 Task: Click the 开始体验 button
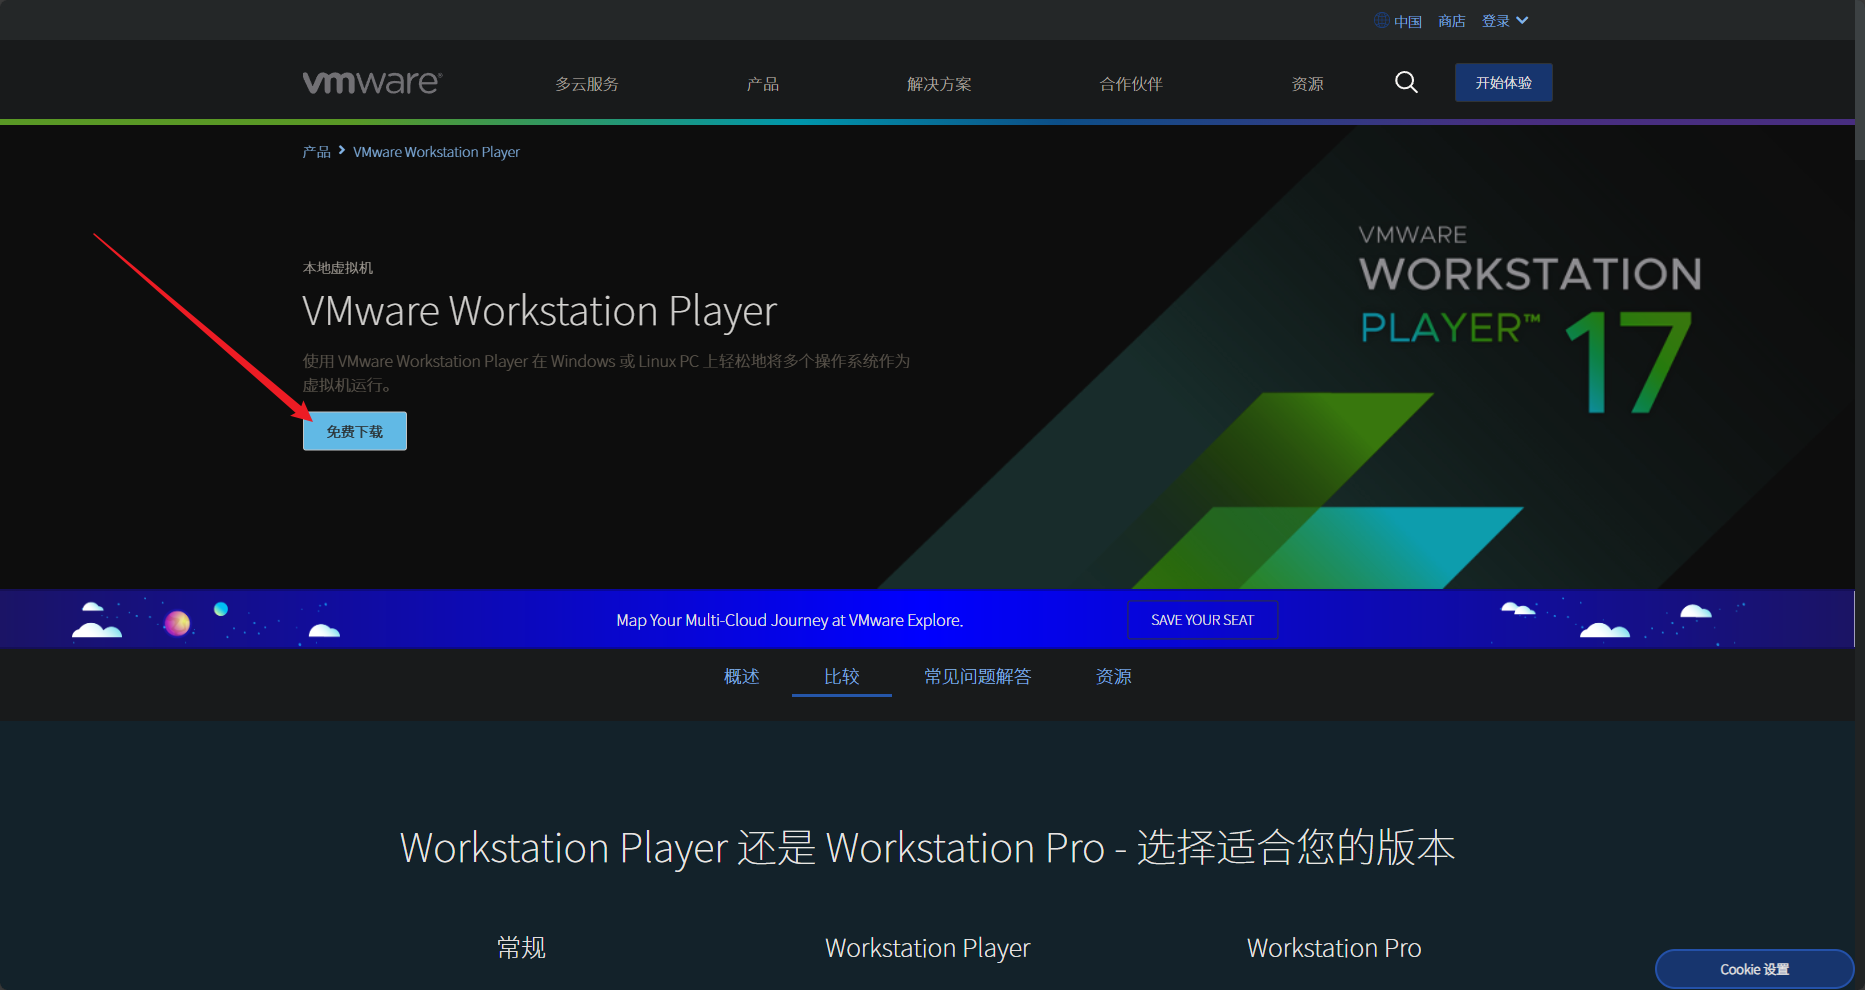coord(1503,83)
